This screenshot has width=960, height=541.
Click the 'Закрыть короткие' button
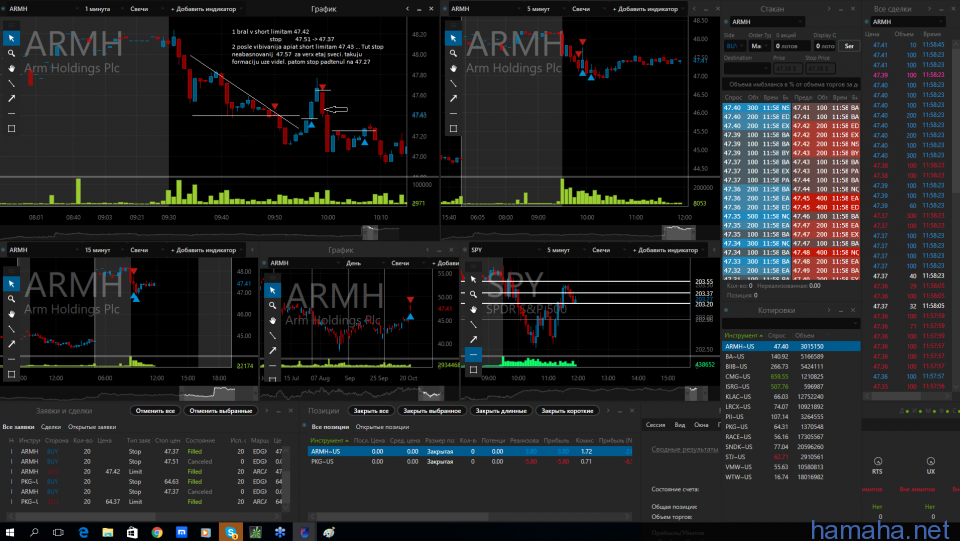568,411
